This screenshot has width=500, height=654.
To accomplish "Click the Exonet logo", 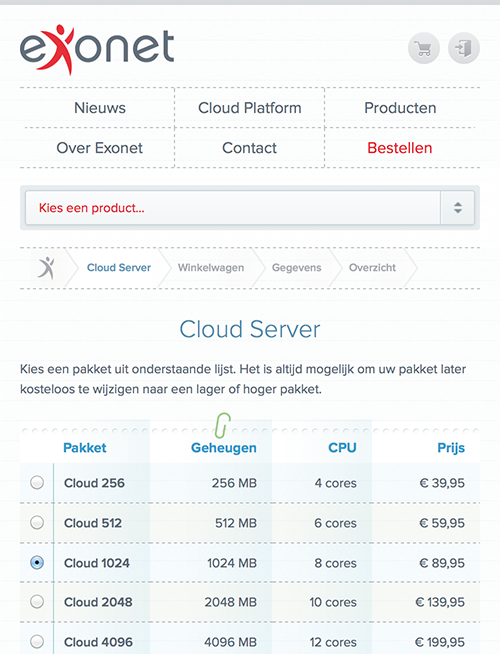I will click(x=97, y=50).
